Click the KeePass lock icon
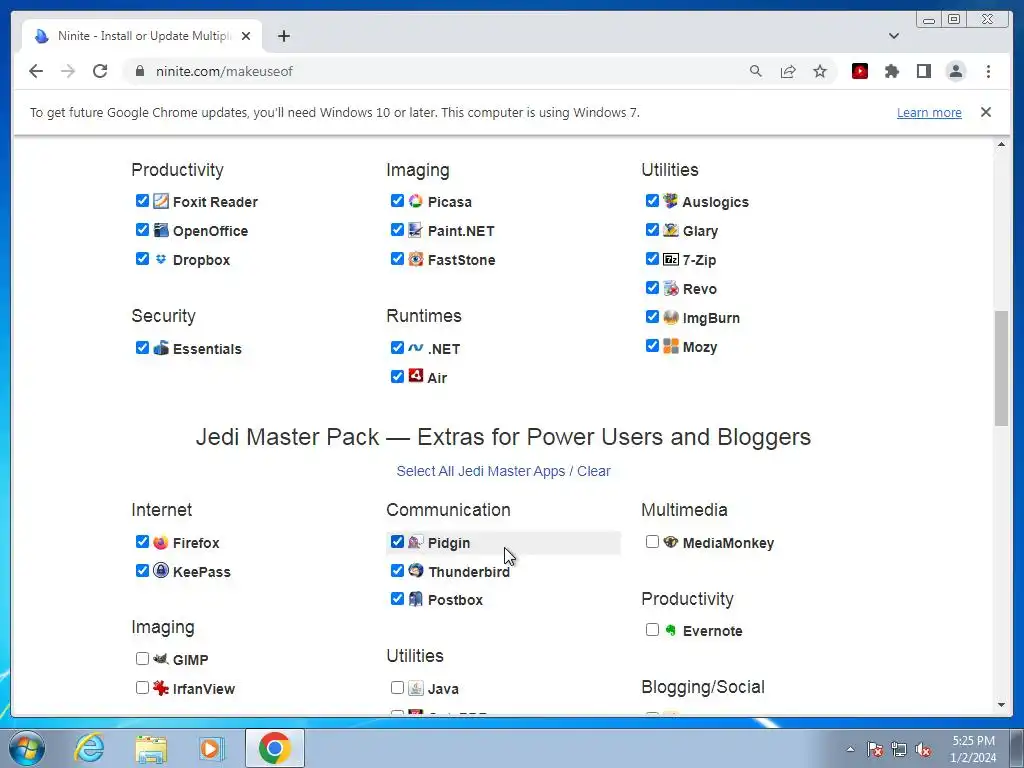 (x=161, y=570)
